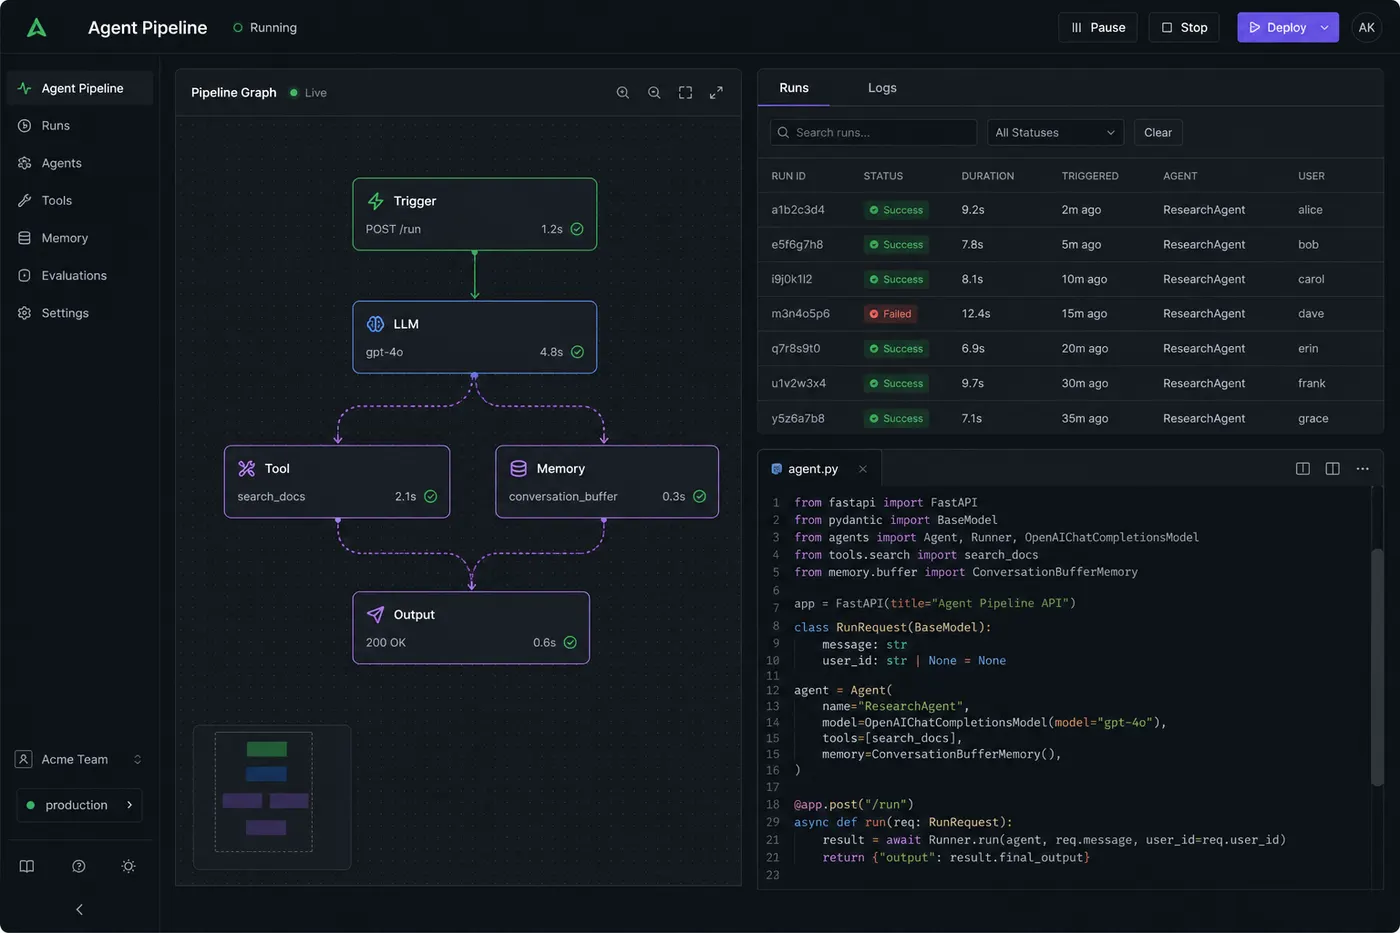1400x933 pixels.
Task: Click the Tool node wrench icon
Action: (x=247, y=468)
